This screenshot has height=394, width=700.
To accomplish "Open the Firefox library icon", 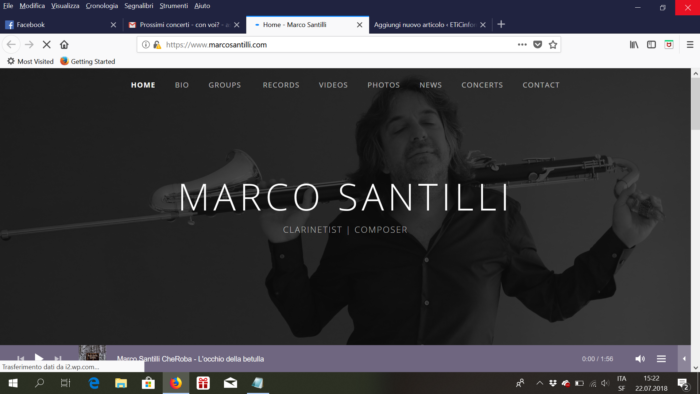I will point(634,45).
